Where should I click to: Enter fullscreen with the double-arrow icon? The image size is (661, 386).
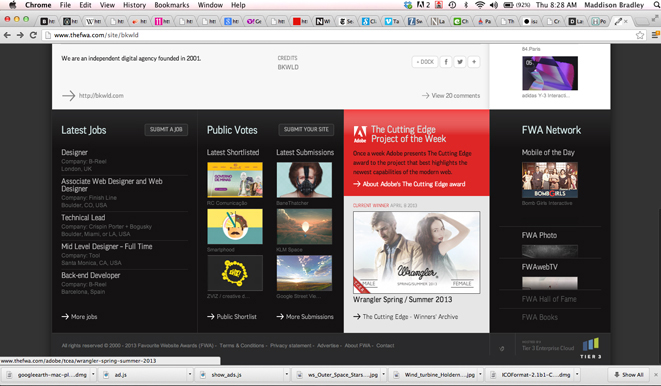pyautogui.click(x=655, y=18)
